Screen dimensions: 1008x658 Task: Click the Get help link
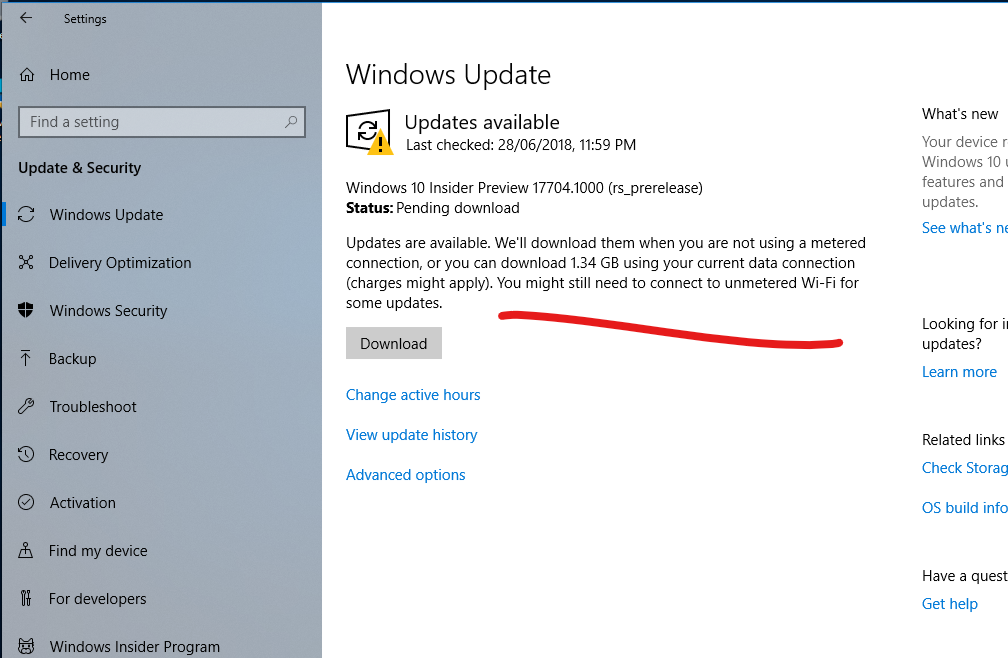tap(950, 603)
